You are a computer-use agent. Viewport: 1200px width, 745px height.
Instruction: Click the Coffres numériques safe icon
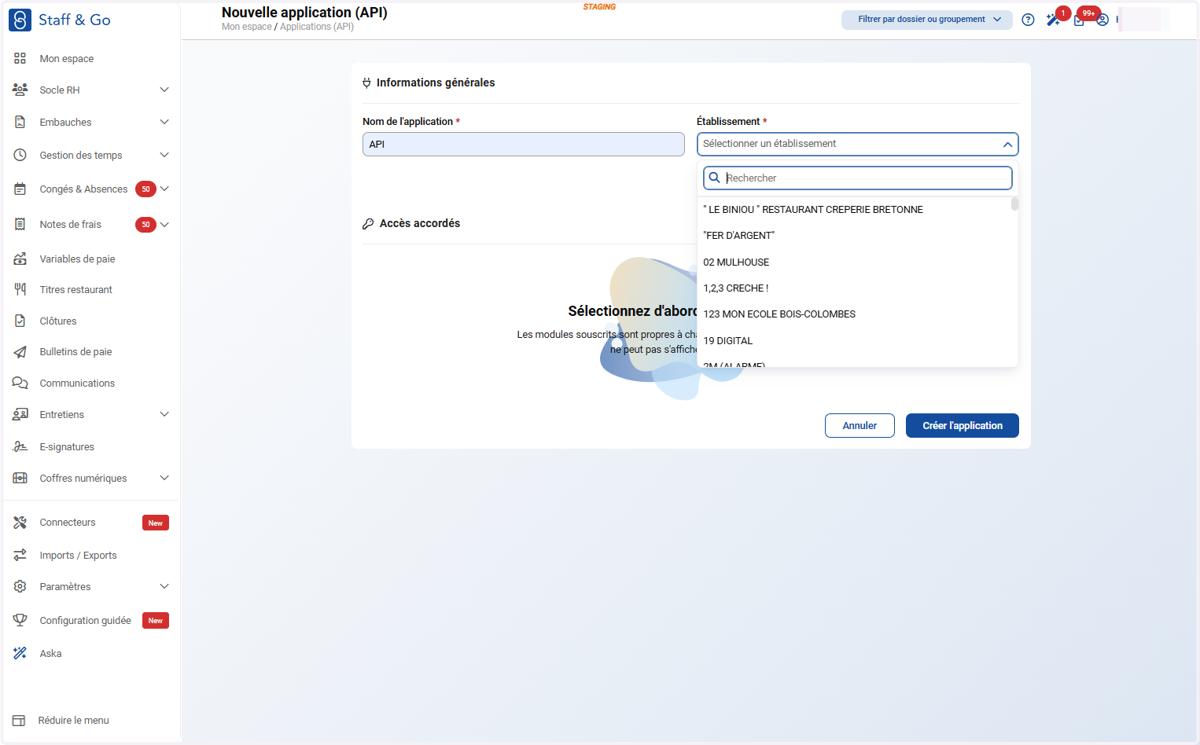pos(20,478)
